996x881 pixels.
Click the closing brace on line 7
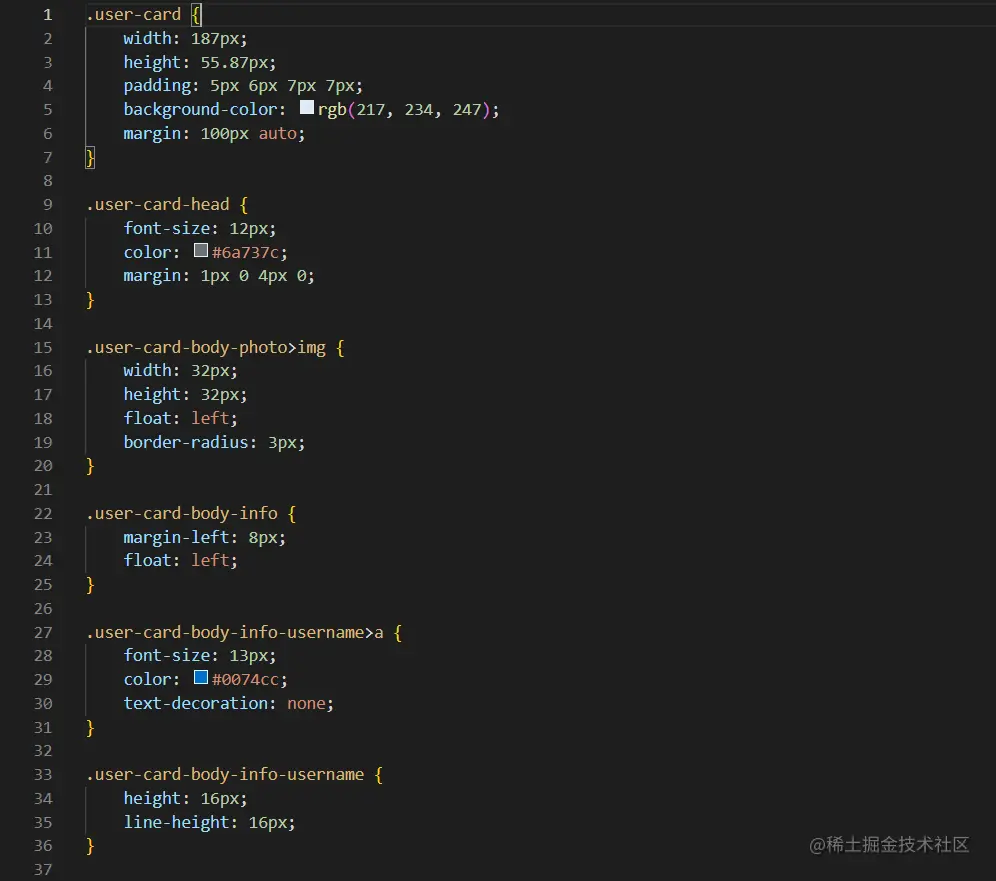(x=90, y=157)
